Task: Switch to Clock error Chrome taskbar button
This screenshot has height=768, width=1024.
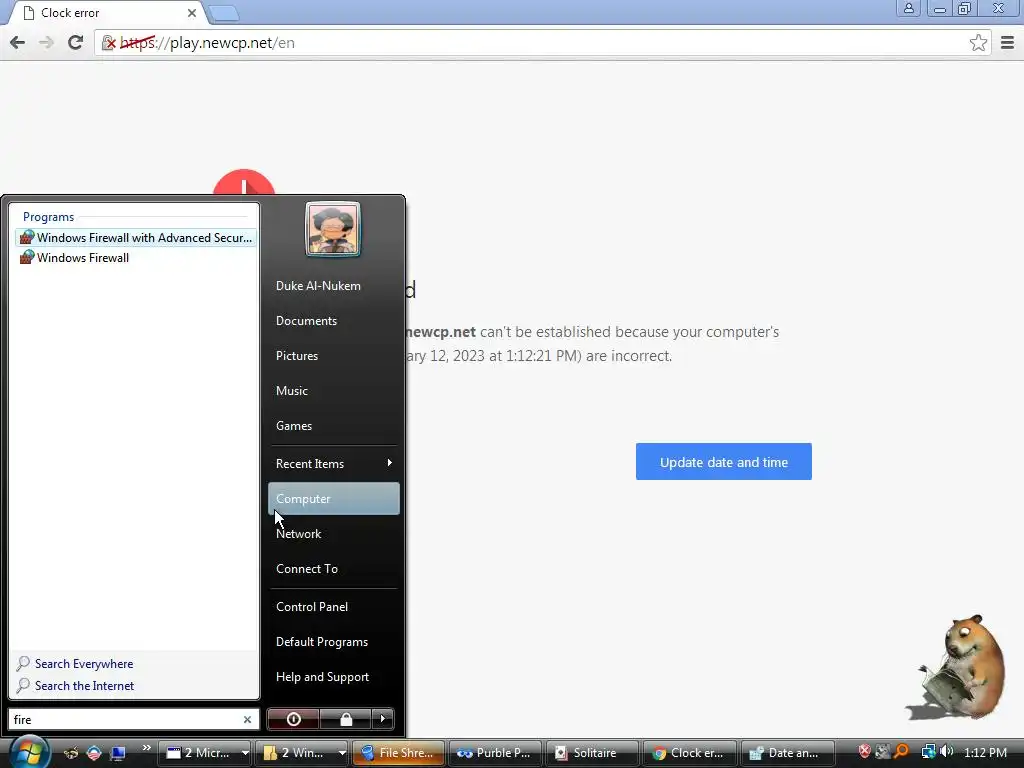Action: click(x=689, y=753)
